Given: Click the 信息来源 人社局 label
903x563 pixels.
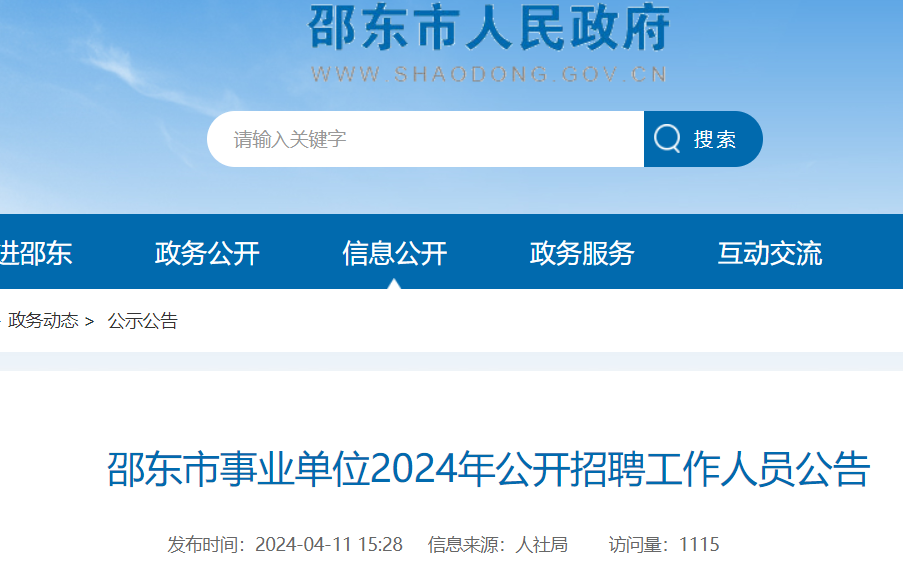Looking at the screenshot, I should (497, 545).
